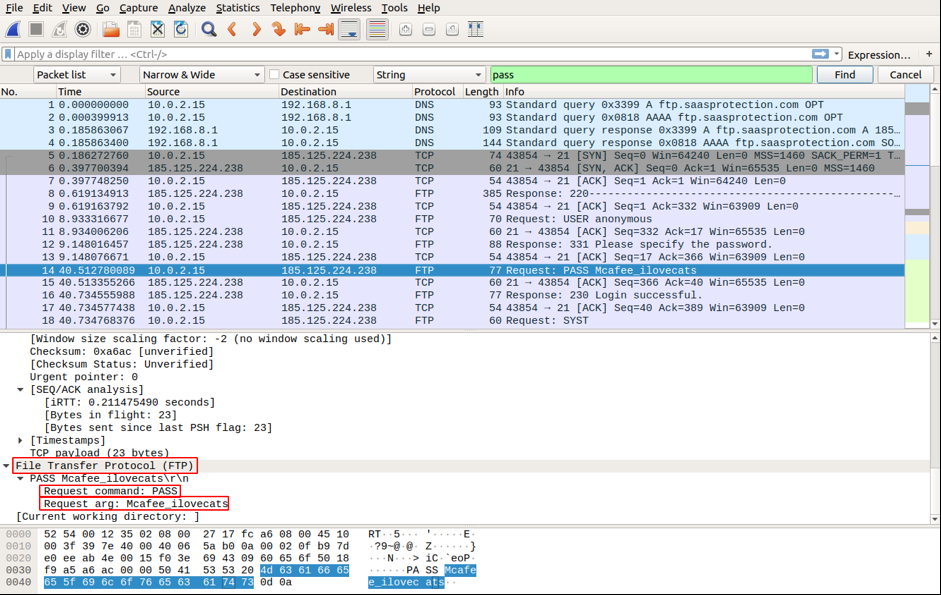Viewport: 941px width, 595px height.
Task: Open the Analyze menu
Action: click(x=187, y=8)
